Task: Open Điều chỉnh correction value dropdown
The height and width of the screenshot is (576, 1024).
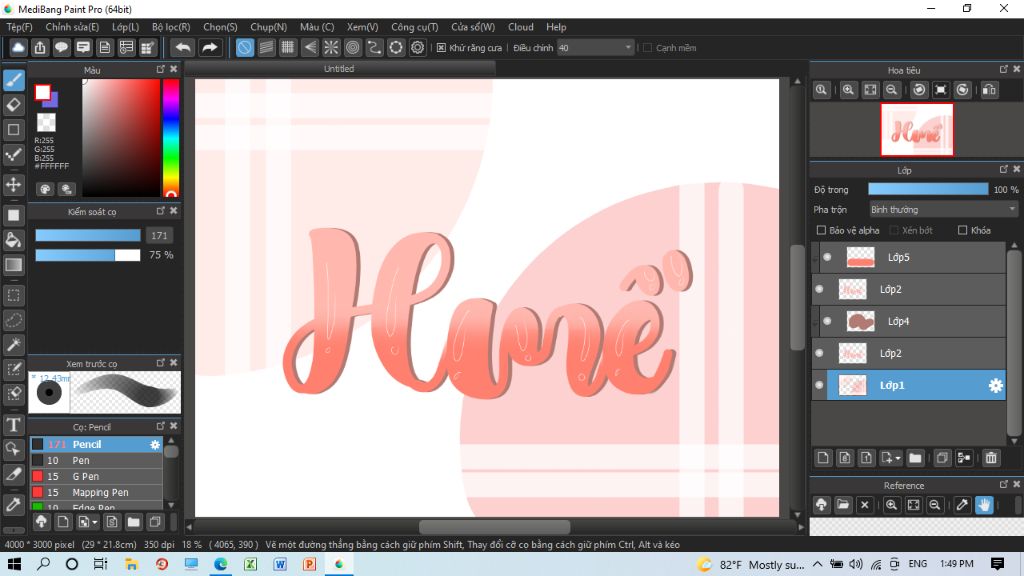Action: coord(595,48)
